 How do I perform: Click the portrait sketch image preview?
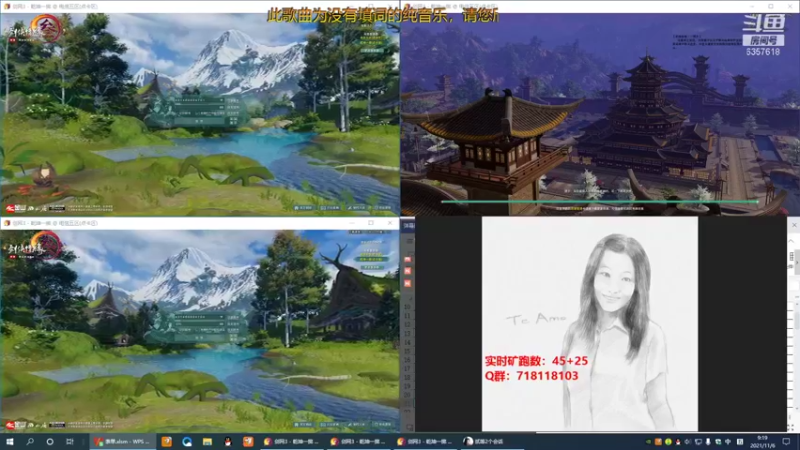pyautogui.click(x=590, y=323)
